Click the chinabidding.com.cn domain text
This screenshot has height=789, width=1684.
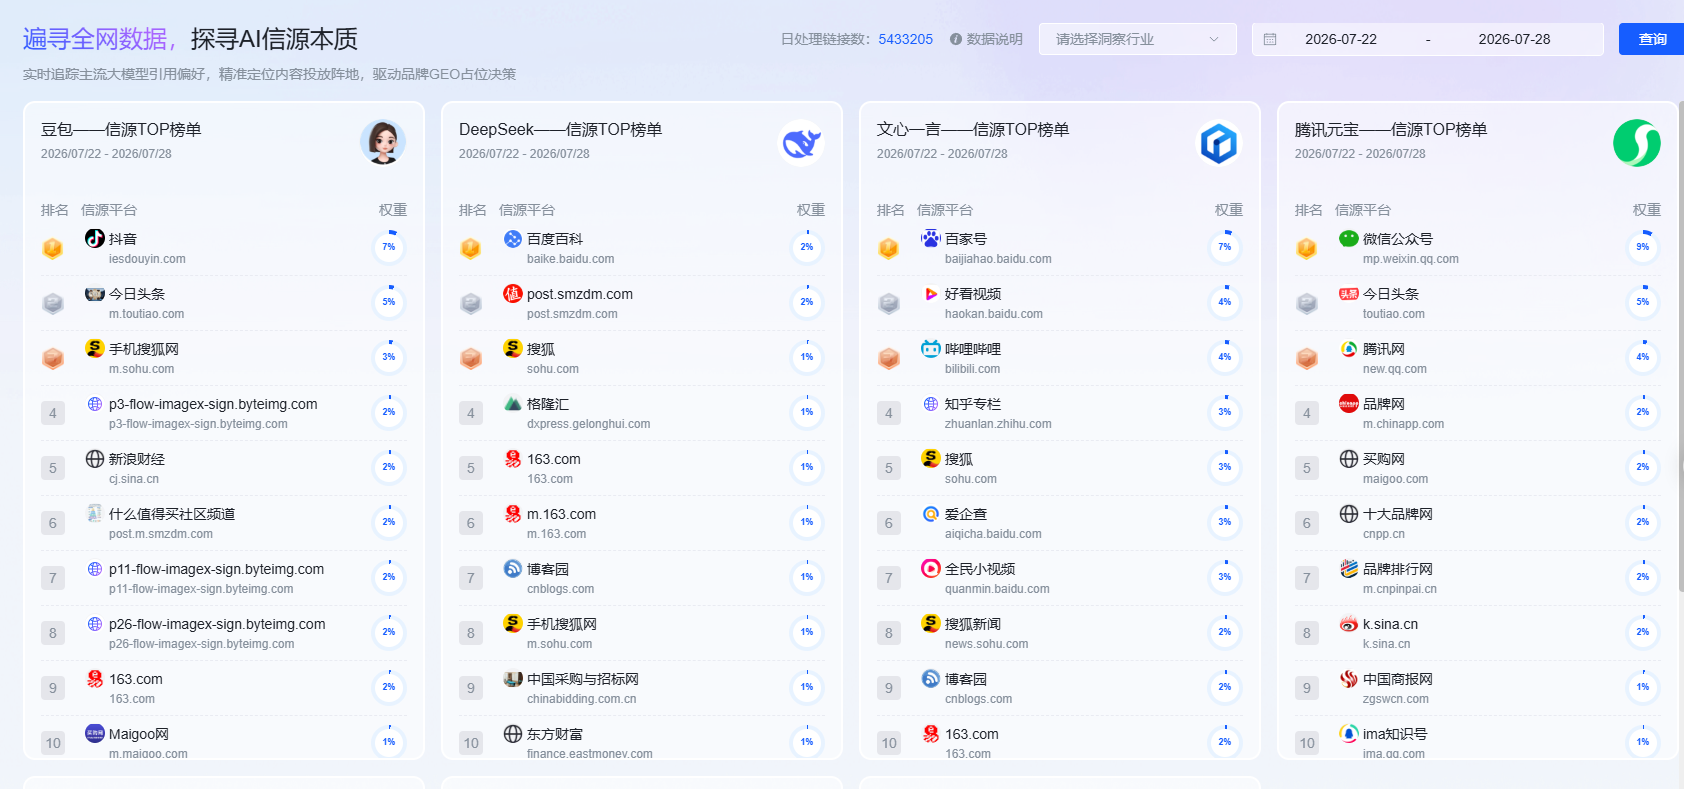(582, 699)
